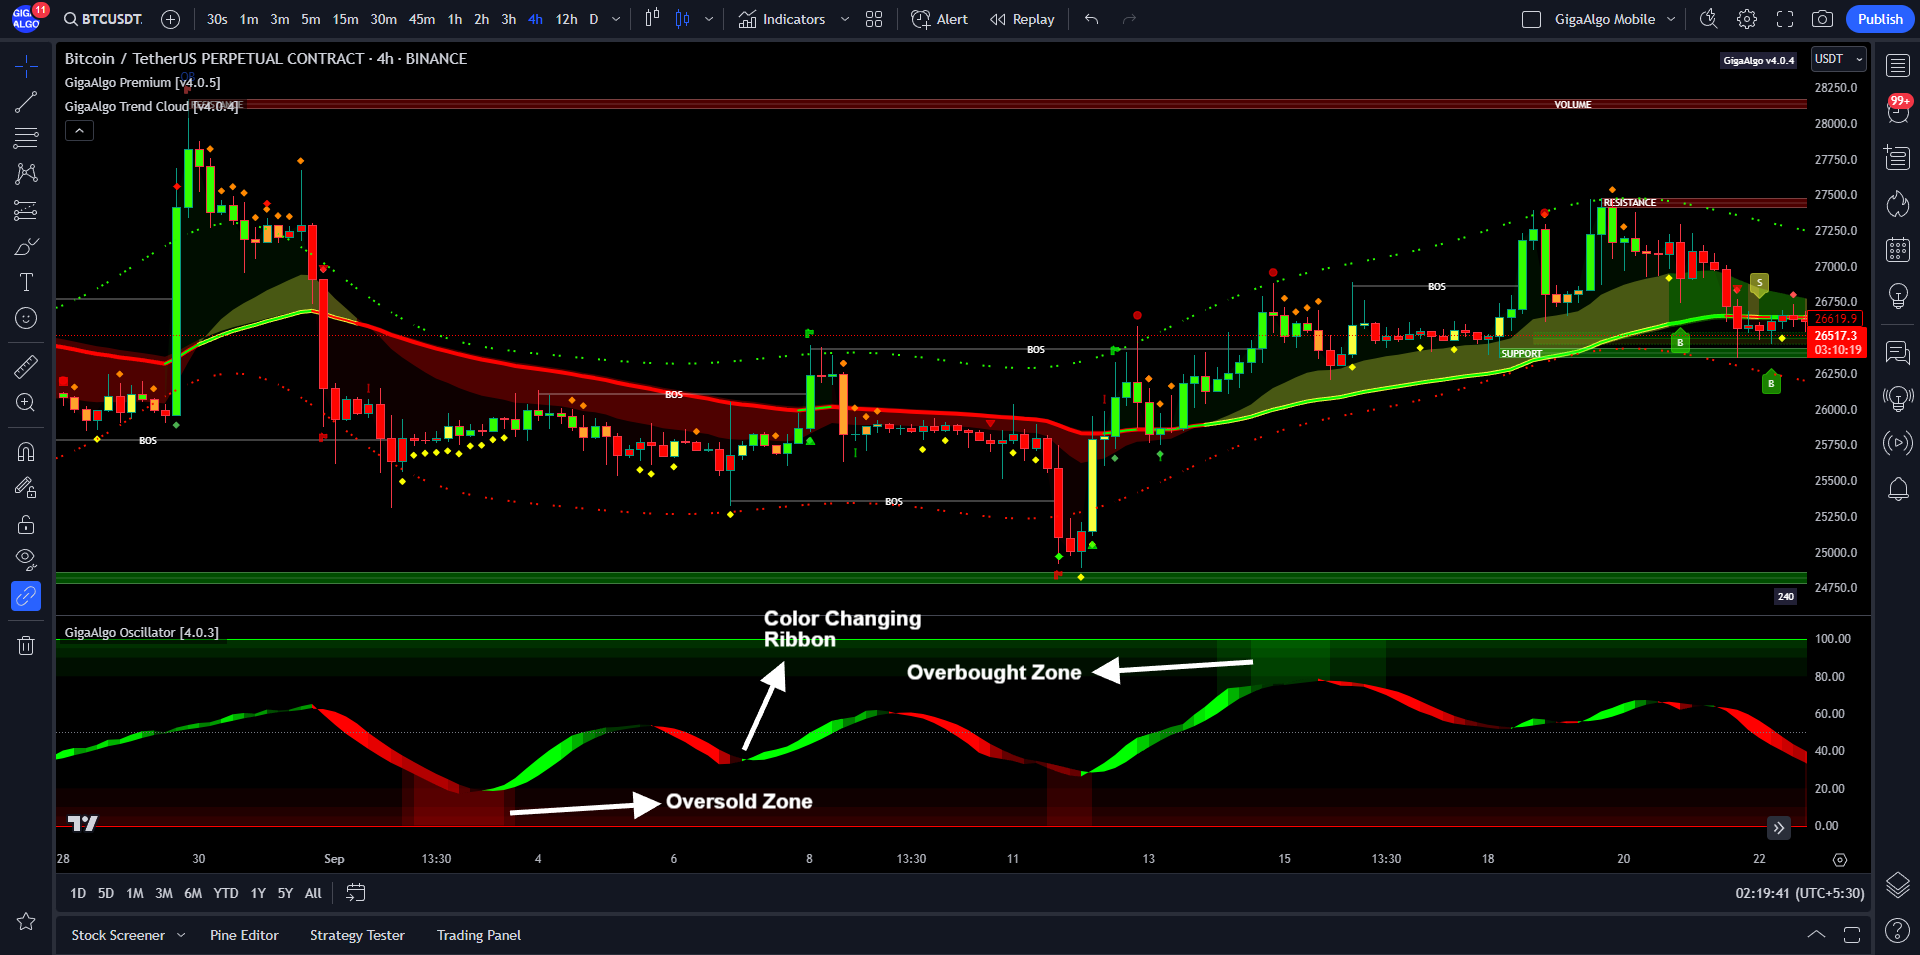The width and height of the screenshot is (1920, 955).
Task: Expand the GigaAlgo Mobile layout dropdown
Action: [1671, 19]
